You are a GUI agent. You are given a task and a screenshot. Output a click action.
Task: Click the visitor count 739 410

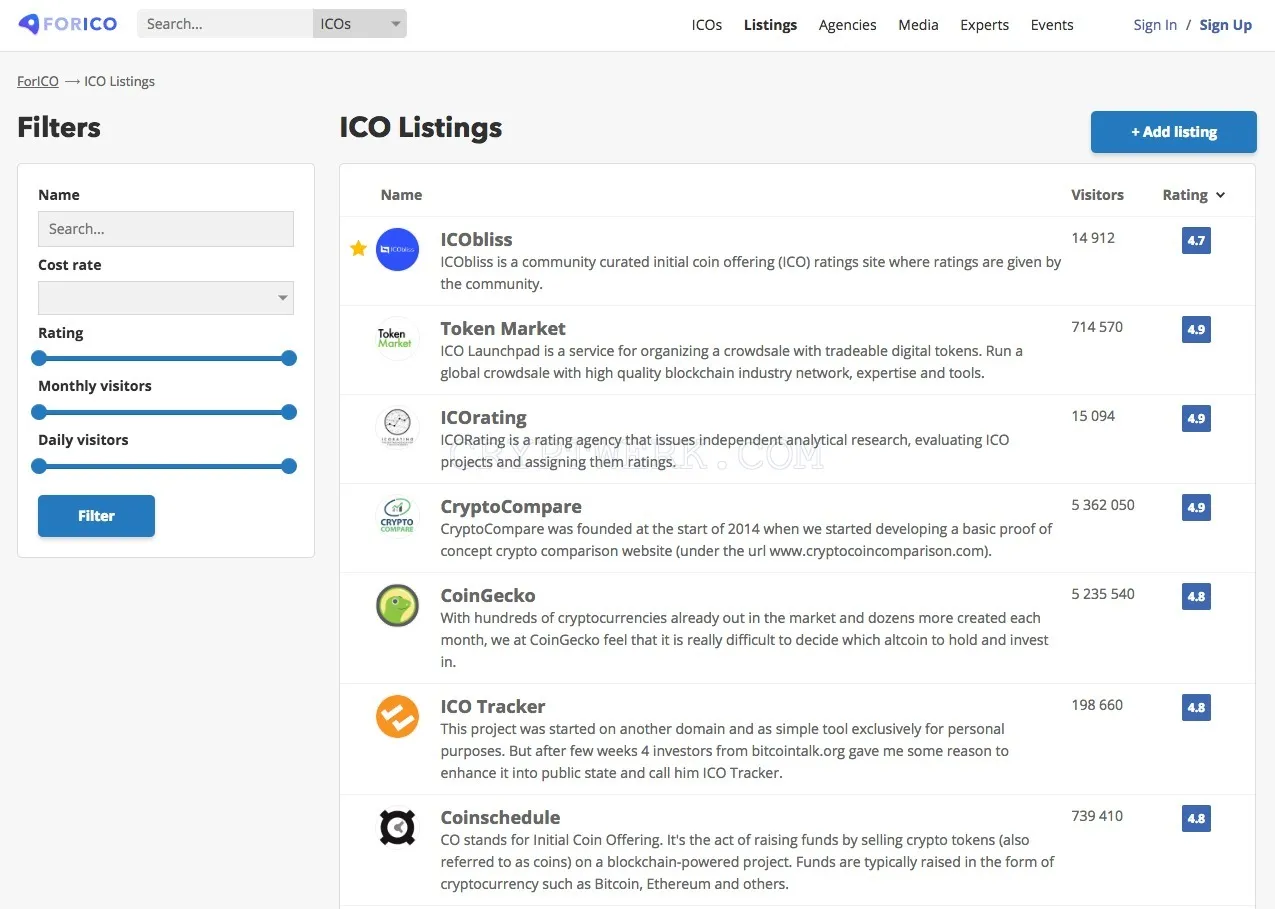coord(1097,816)
